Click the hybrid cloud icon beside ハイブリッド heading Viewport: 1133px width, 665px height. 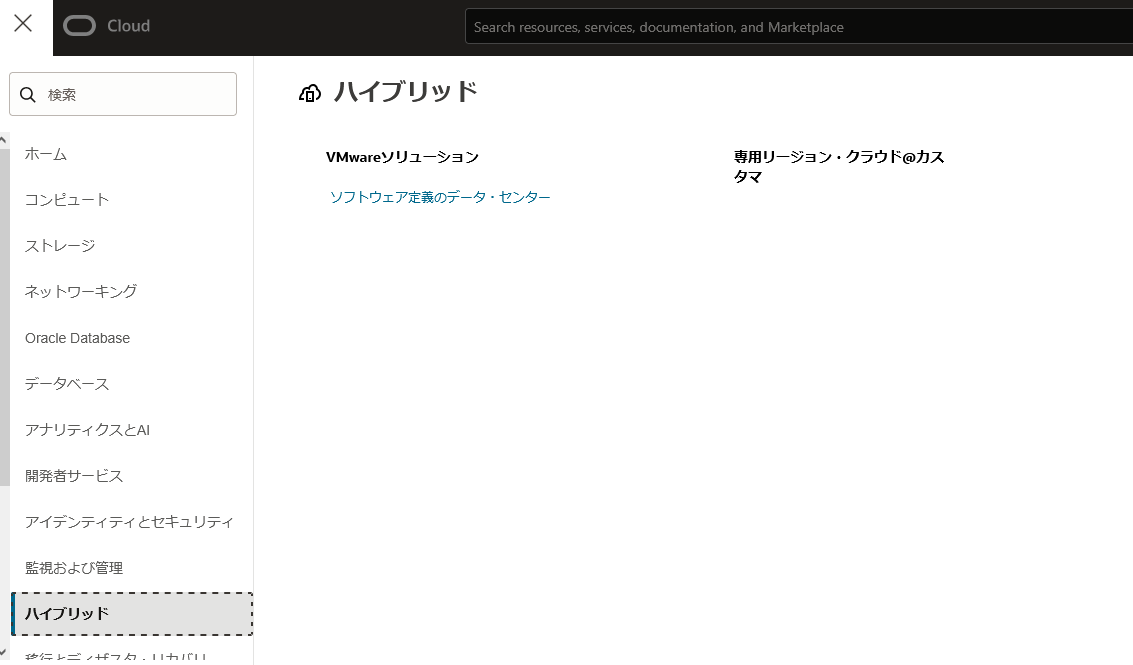(x=310, y=93)
